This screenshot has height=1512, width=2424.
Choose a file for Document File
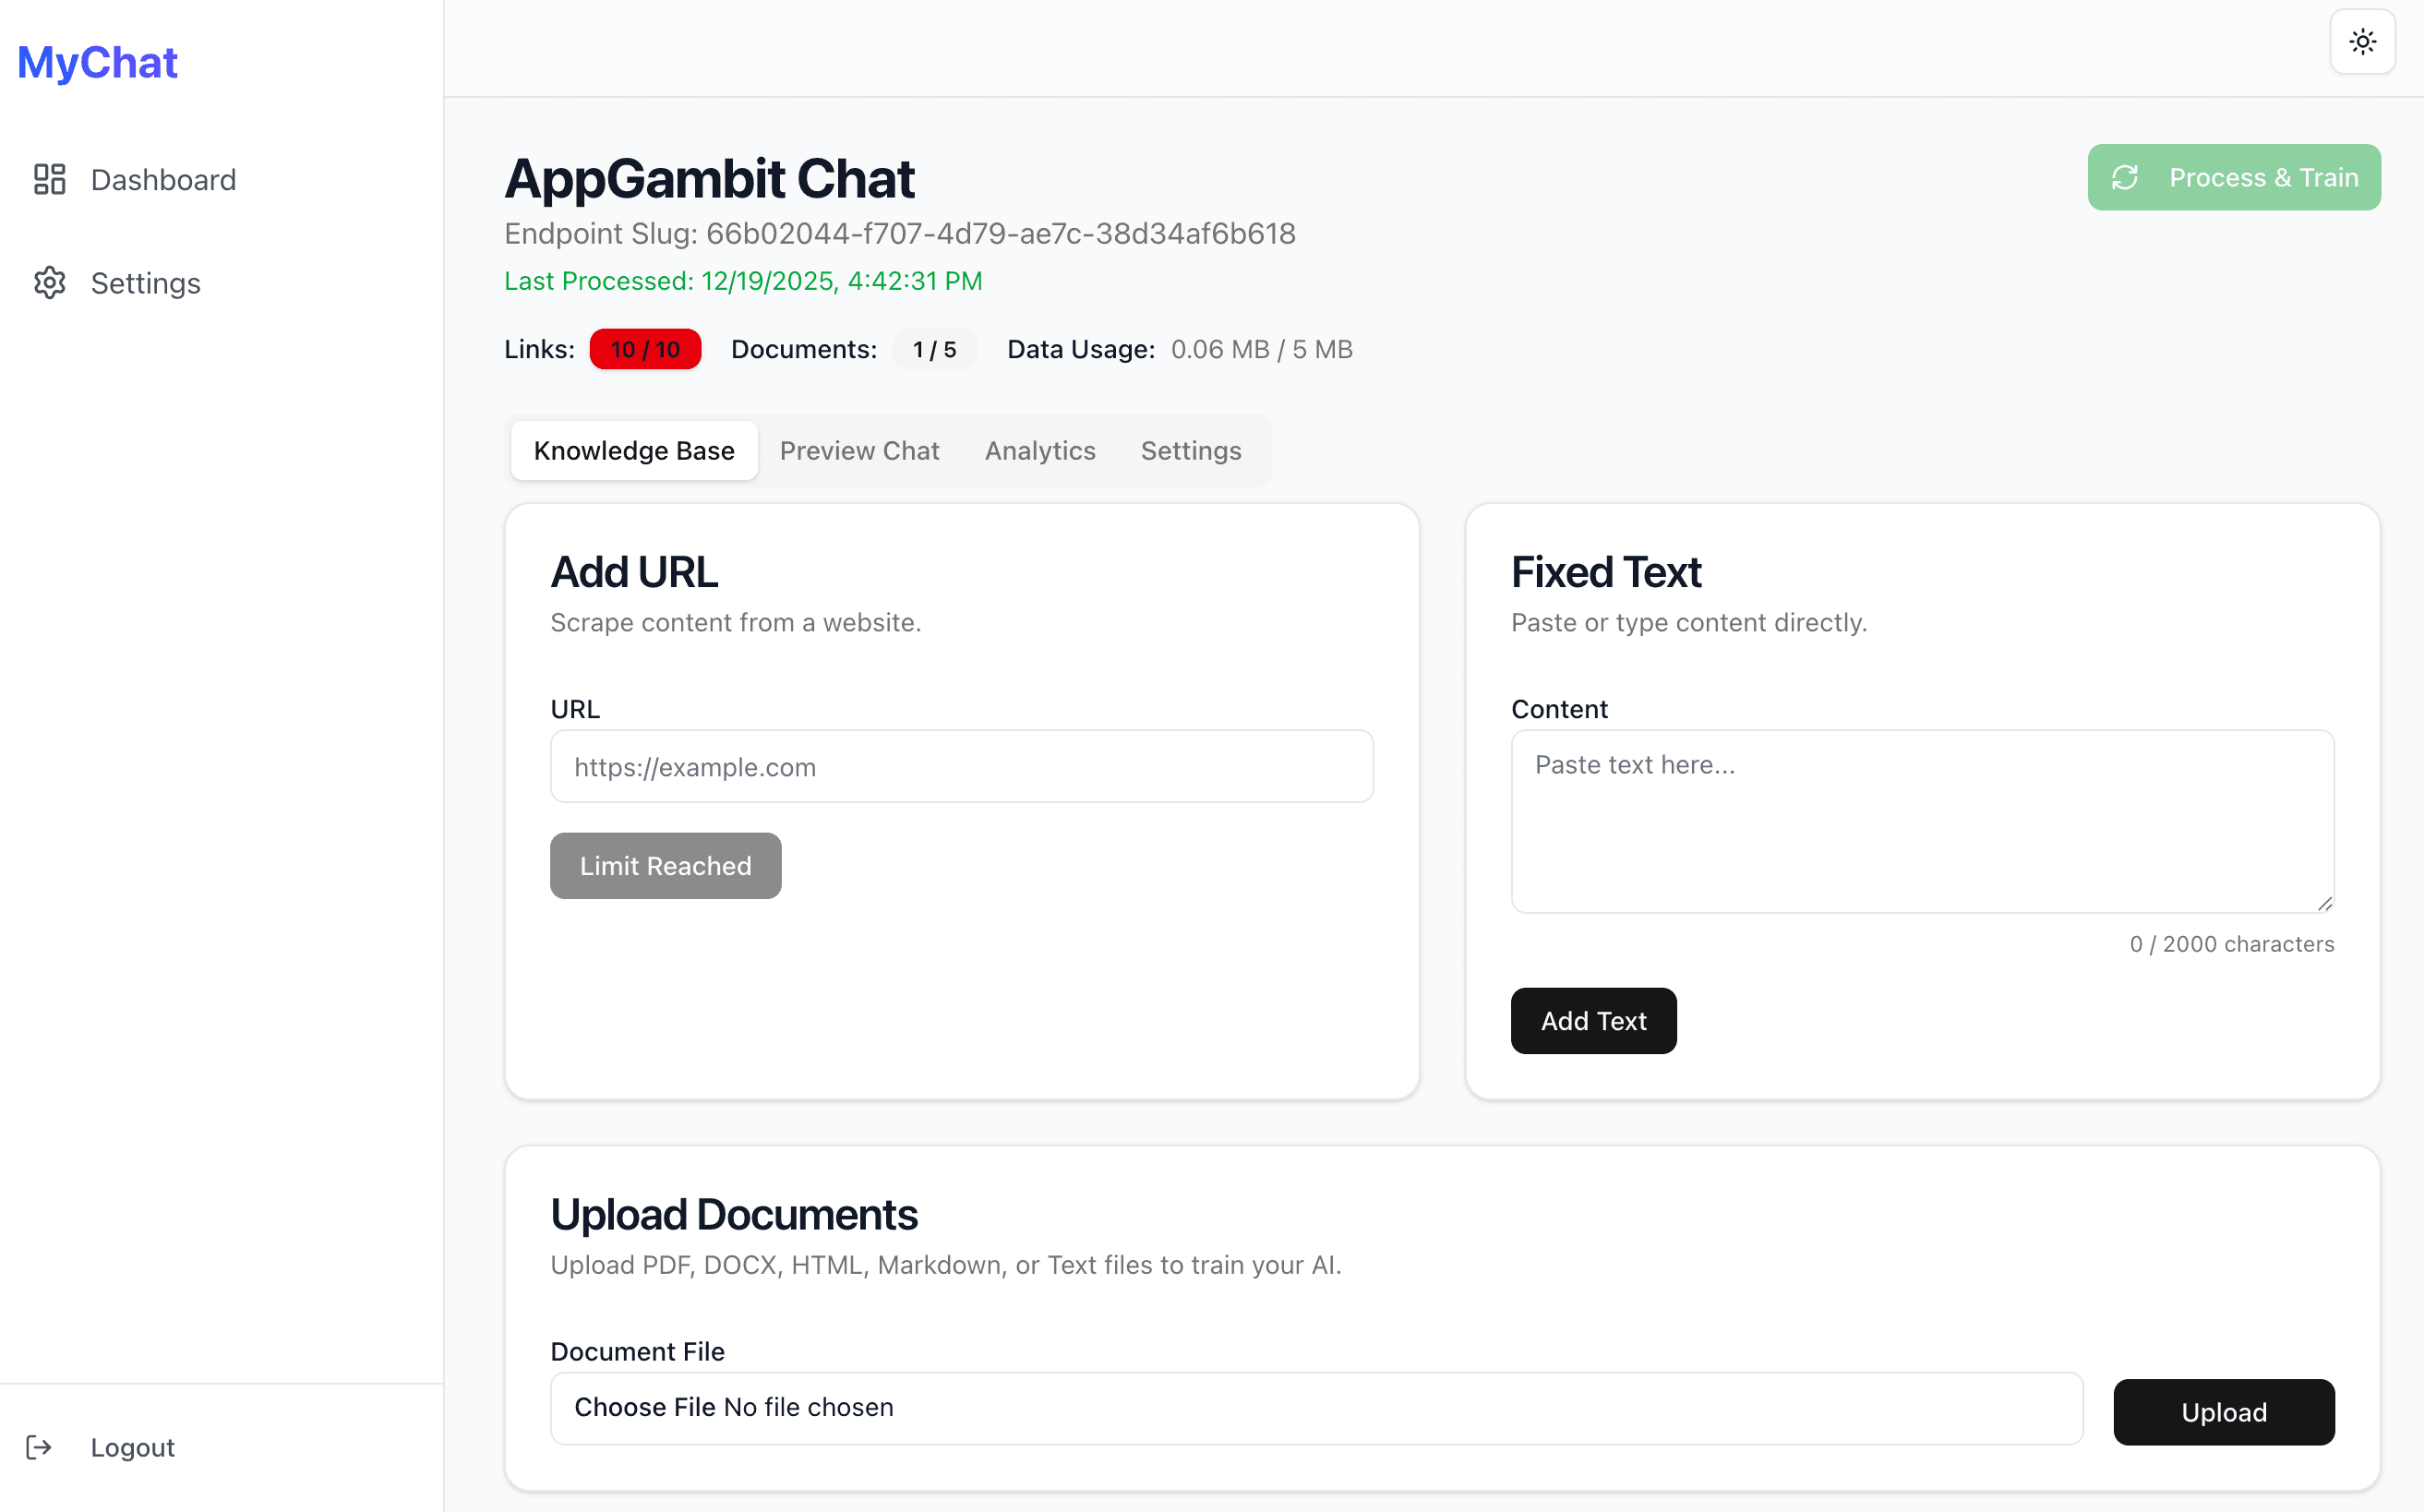1316,1408
